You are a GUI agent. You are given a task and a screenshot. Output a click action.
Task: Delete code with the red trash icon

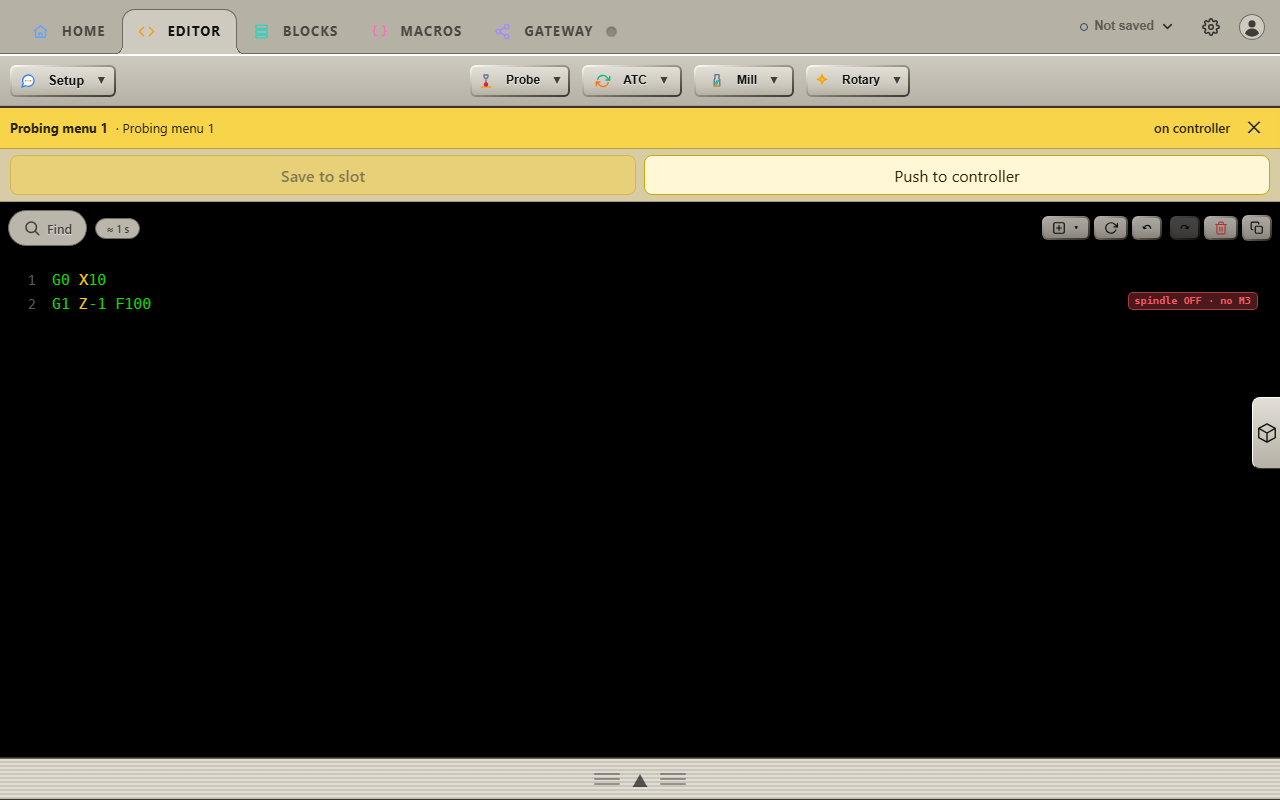(x=1221, y=228)
